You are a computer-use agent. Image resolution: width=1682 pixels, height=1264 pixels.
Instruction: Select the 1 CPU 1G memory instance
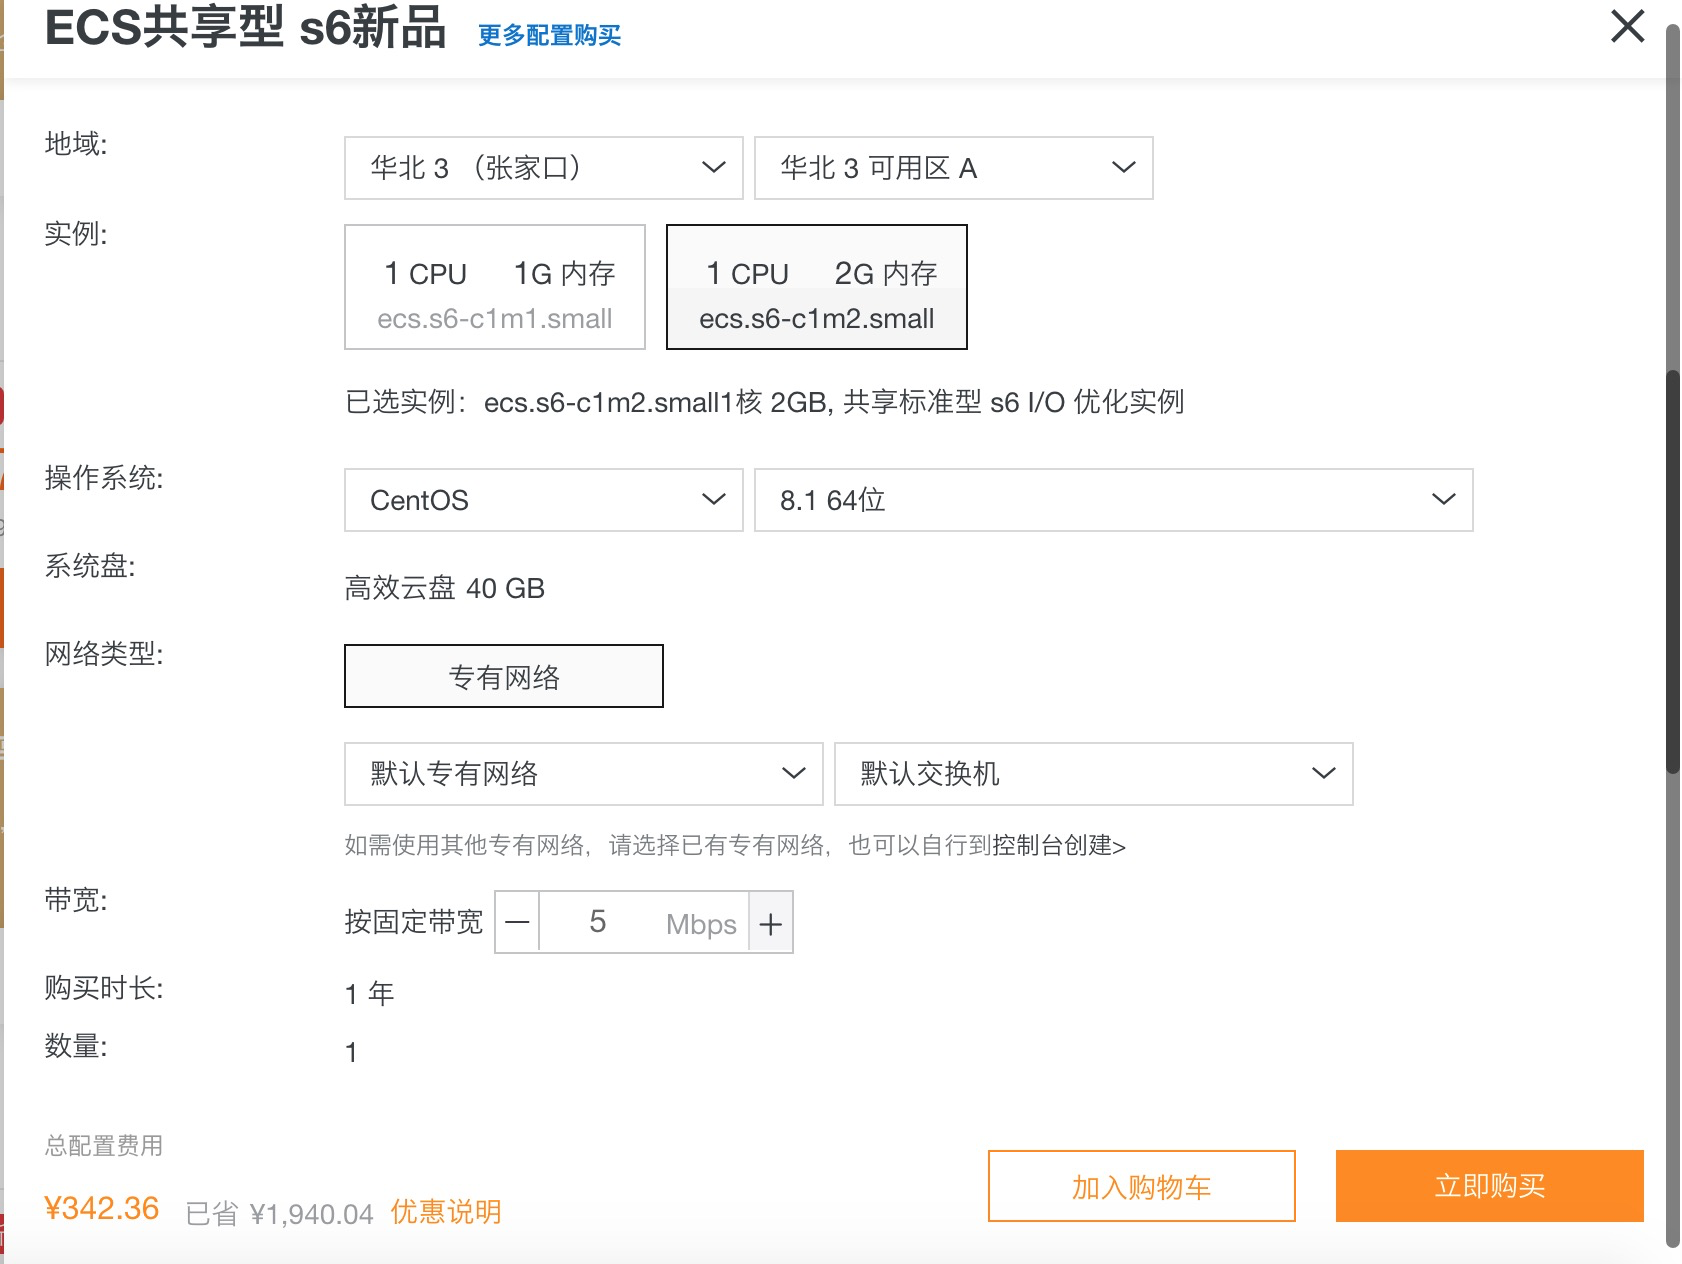[x=495, y=287]
